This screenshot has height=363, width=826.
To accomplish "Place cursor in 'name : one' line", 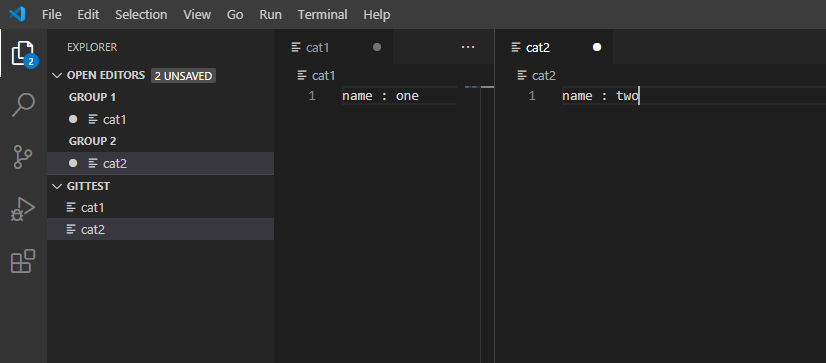I will pos(380,96).
